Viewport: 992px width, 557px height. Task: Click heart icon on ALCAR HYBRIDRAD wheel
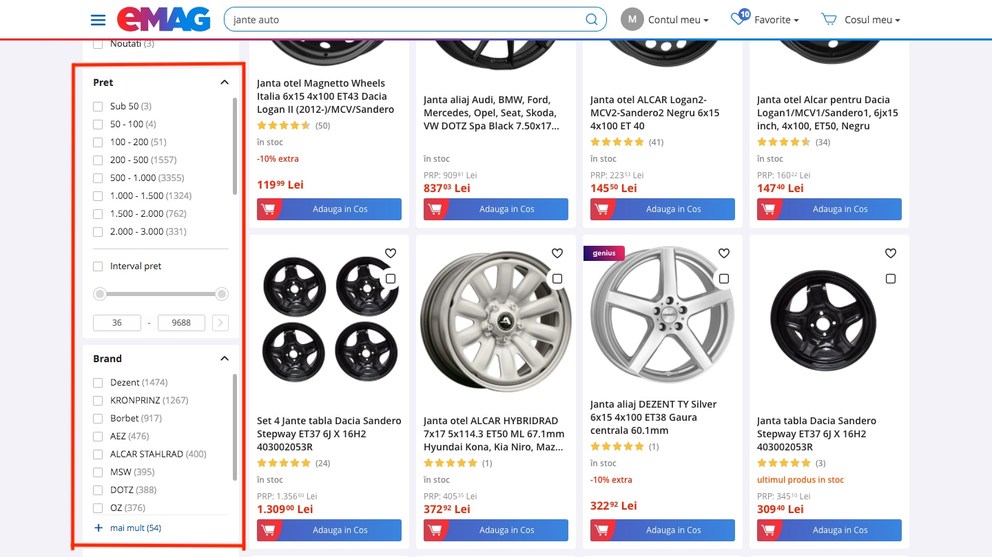pos(557,253)
